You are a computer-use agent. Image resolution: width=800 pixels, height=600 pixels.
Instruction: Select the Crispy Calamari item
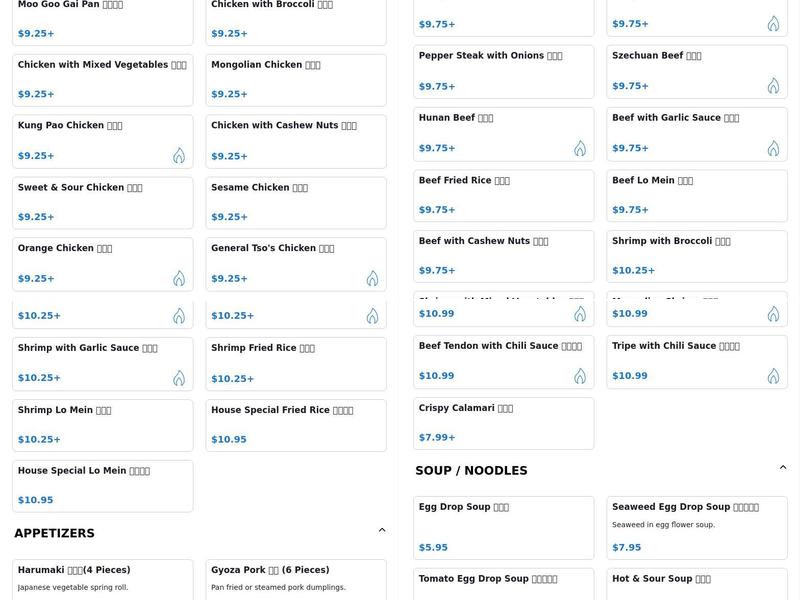coord(504,423)
